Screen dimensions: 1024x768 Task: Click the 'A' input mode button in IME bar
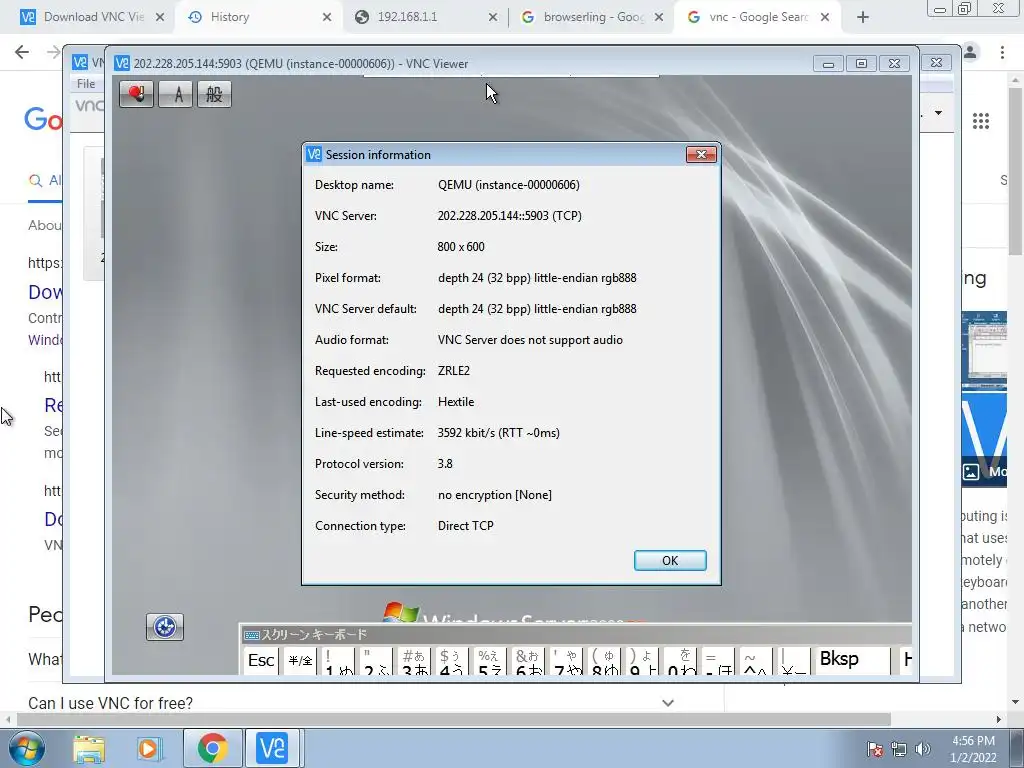176,94
